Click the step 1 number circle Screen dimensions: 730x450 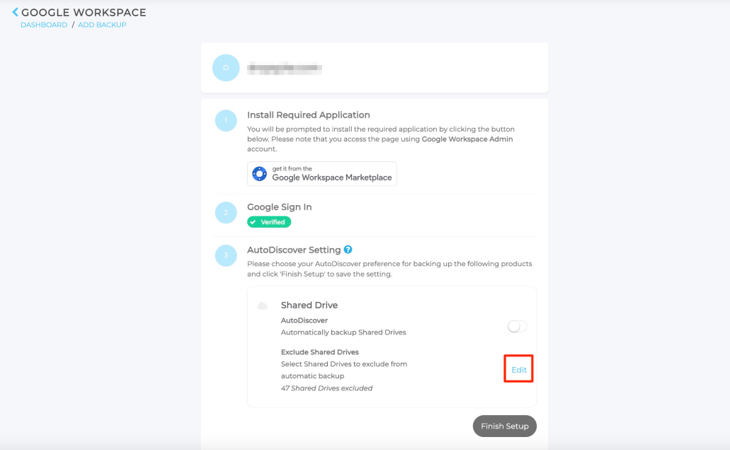click(x=226, y=121)
